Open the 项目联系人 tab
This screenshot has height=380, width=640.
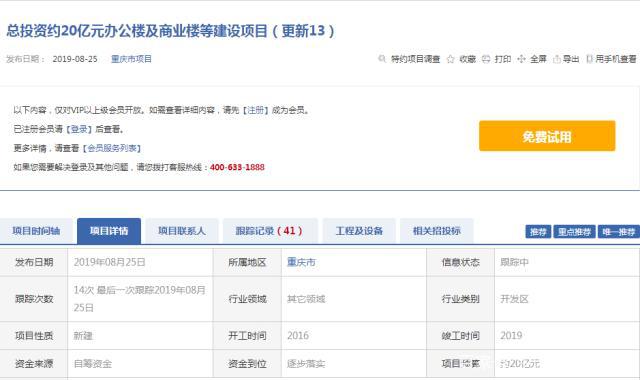point(182,231)
